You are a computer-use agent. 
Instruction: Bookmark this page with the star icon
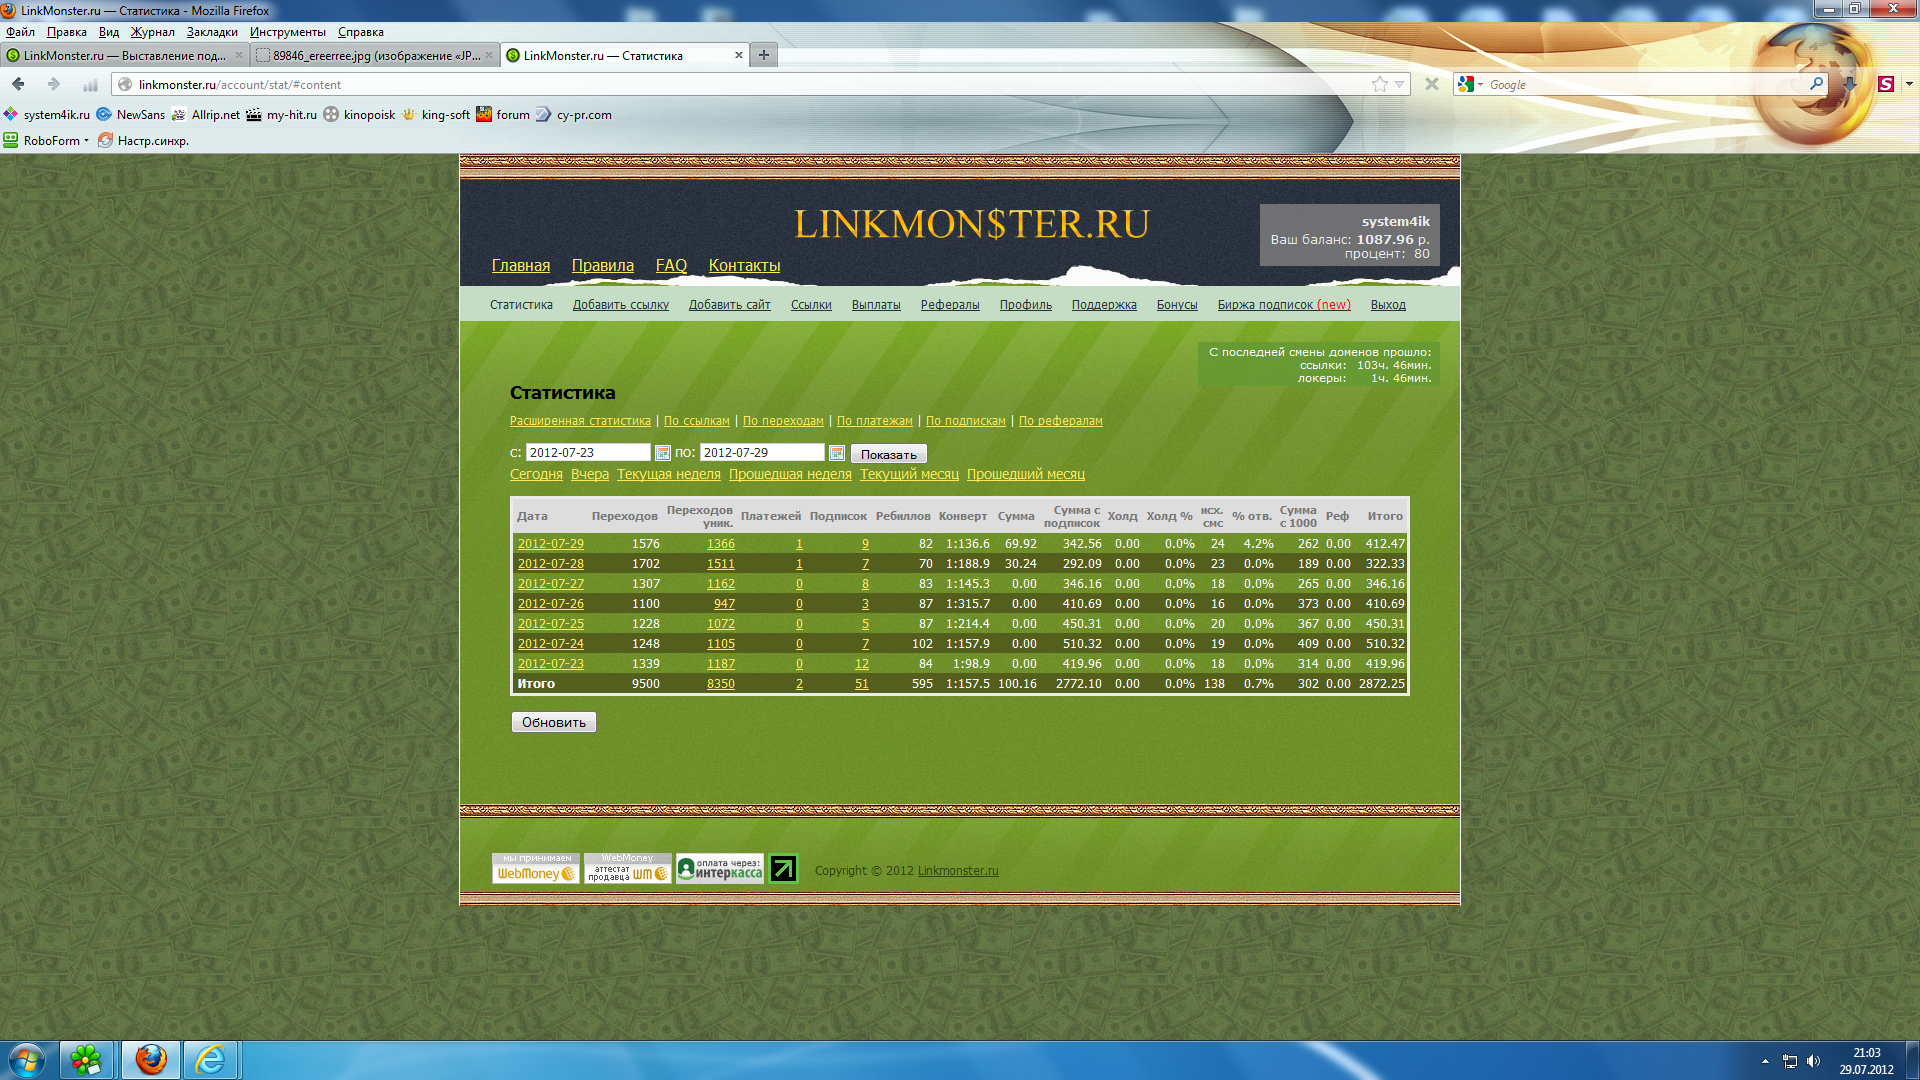1380,84
